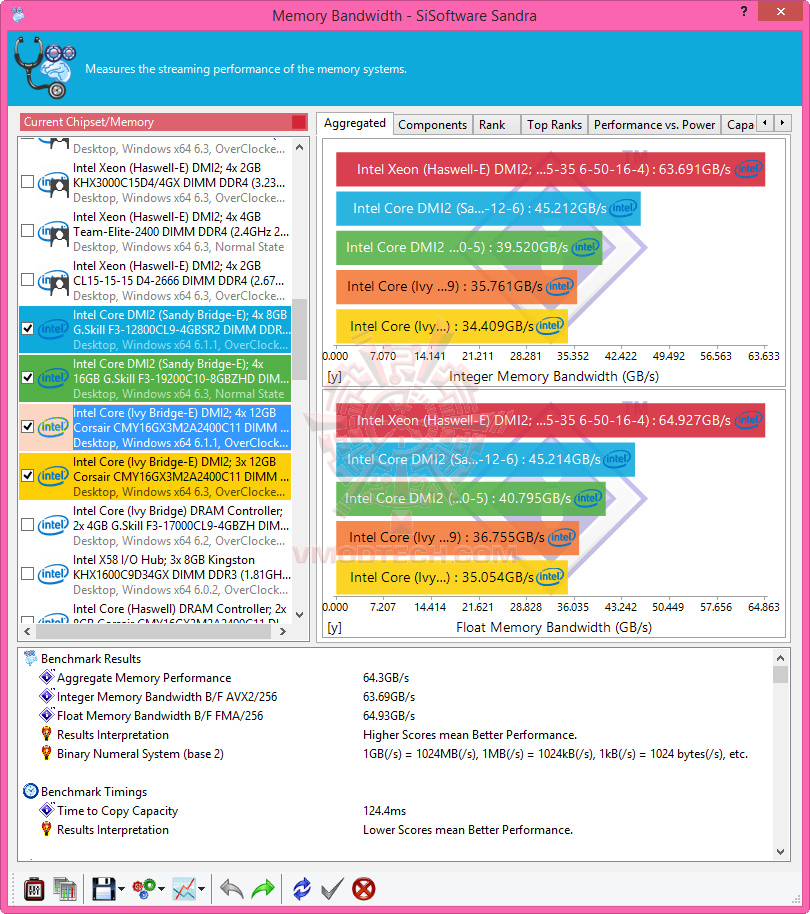Image resolution: width=810 pixels, height=914 pixels.
Task: Click the colored gears options icon
Action: click(x=144, y=889)
